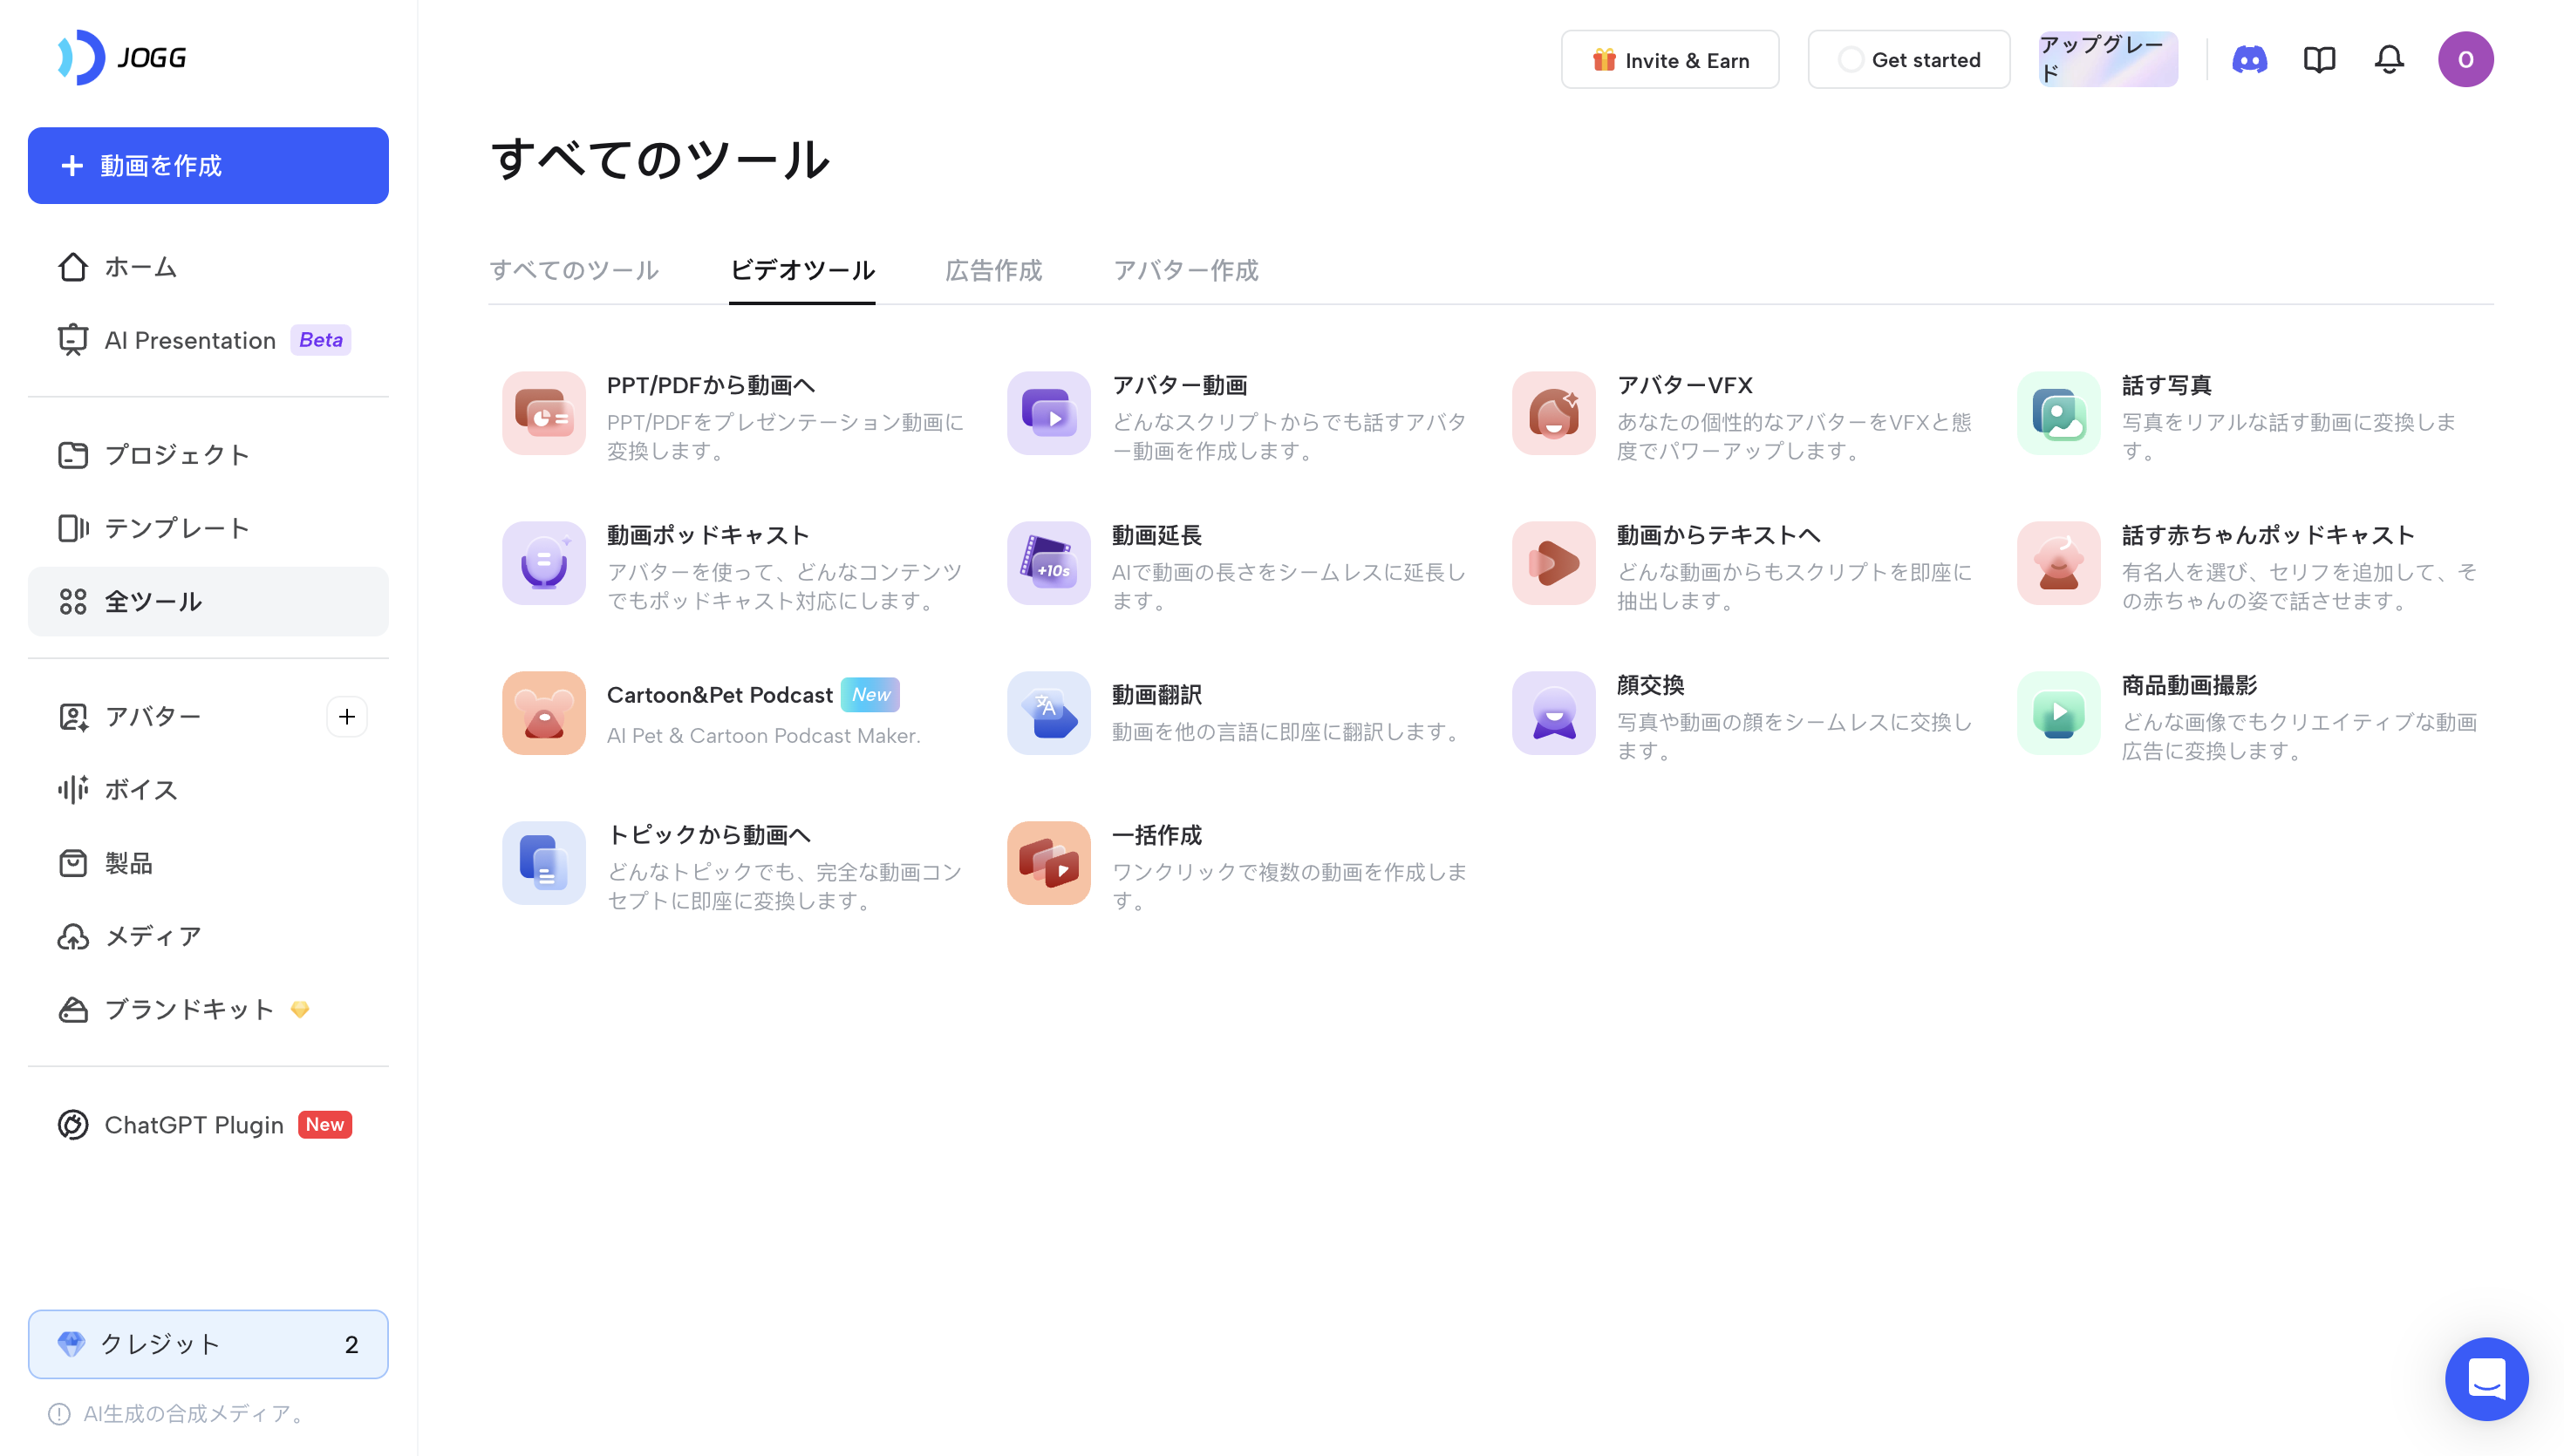Open 製品 in the sidebar
The width and height of the screenshot is (2564, 1456).
(208, 863)
